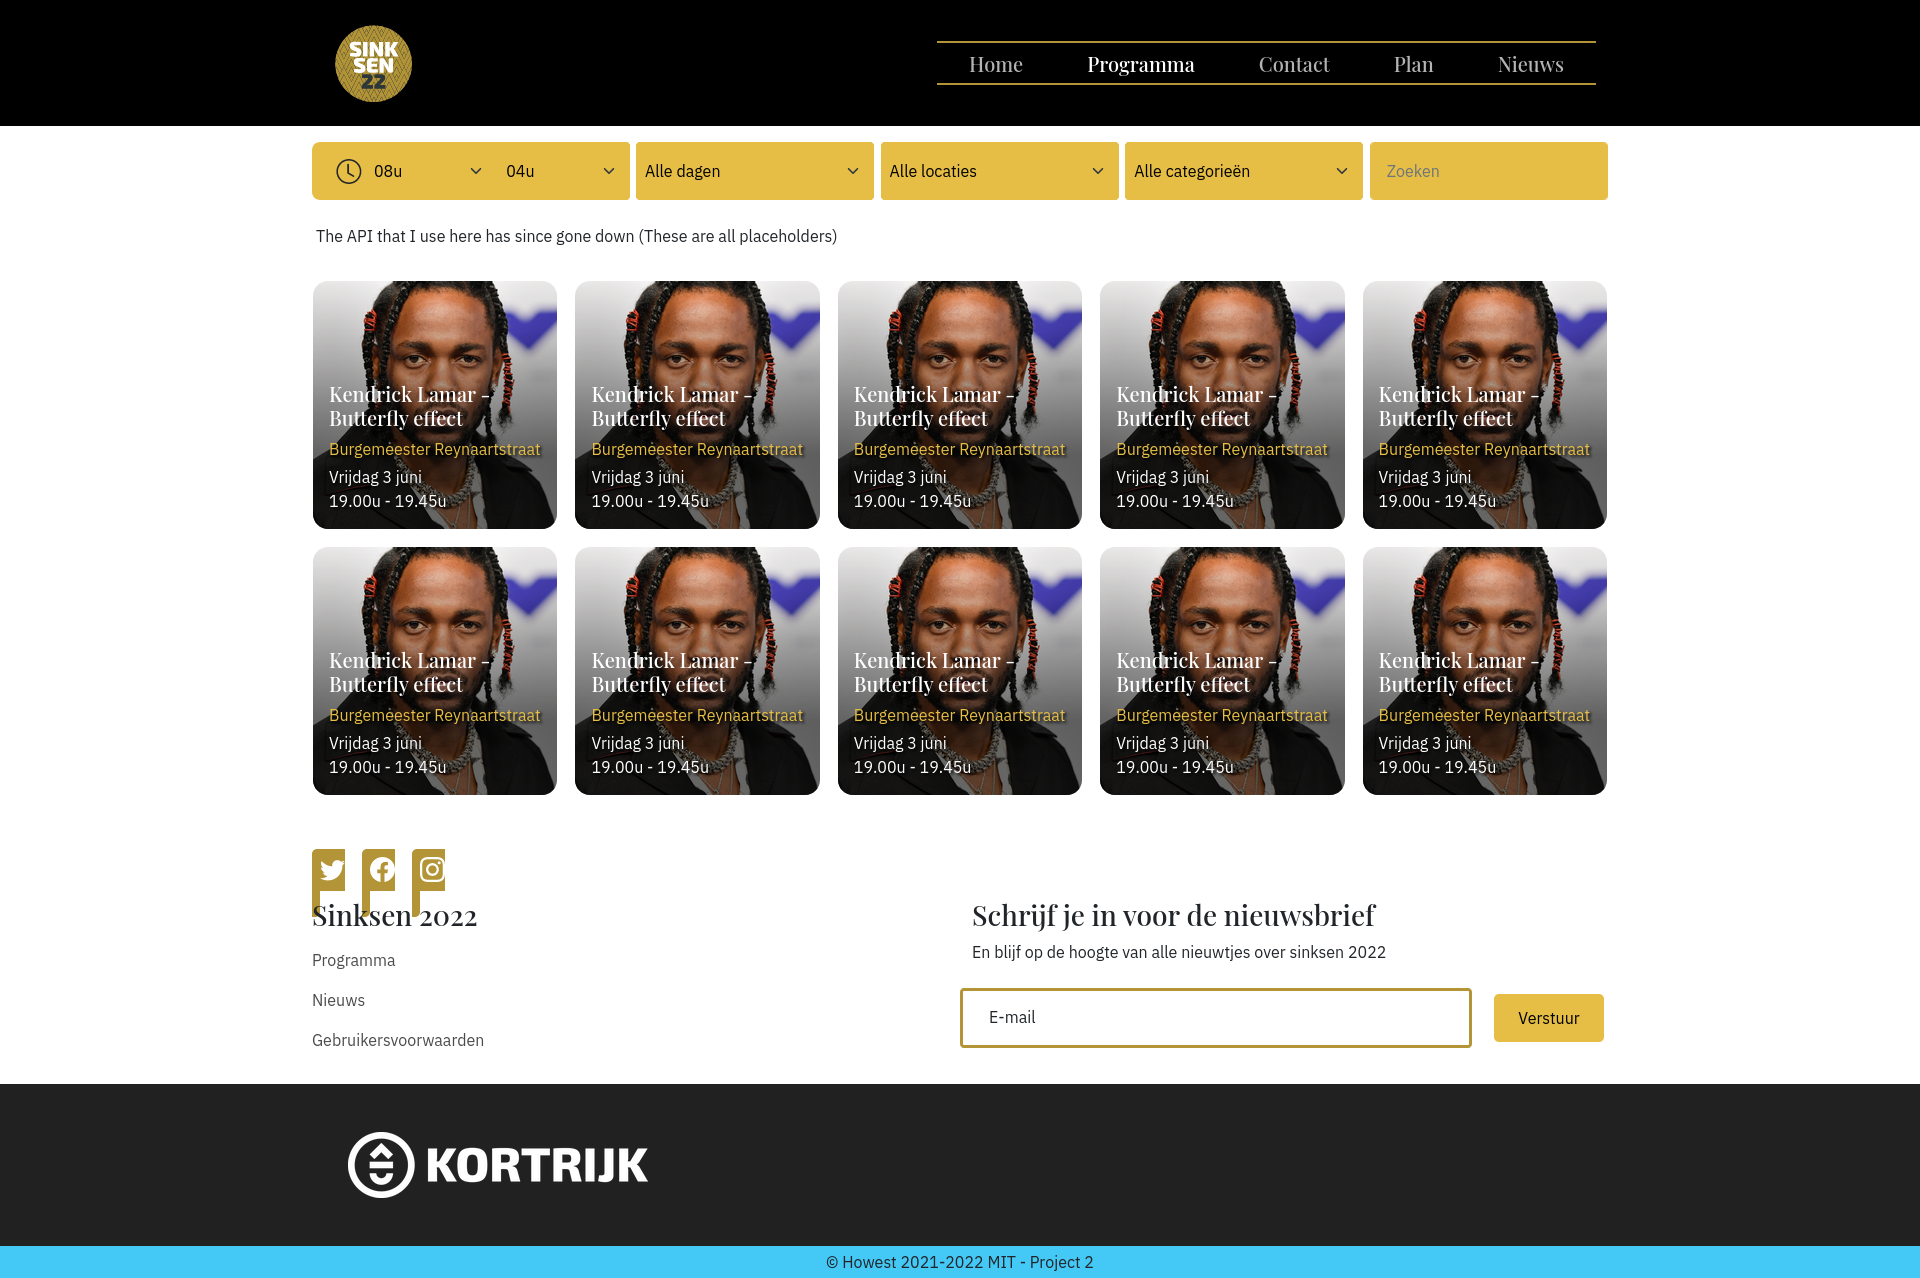The width and height of the screenshot is (1920, 1278).
Task: Select Programma in the top navigation
Action: point(1141,64)
